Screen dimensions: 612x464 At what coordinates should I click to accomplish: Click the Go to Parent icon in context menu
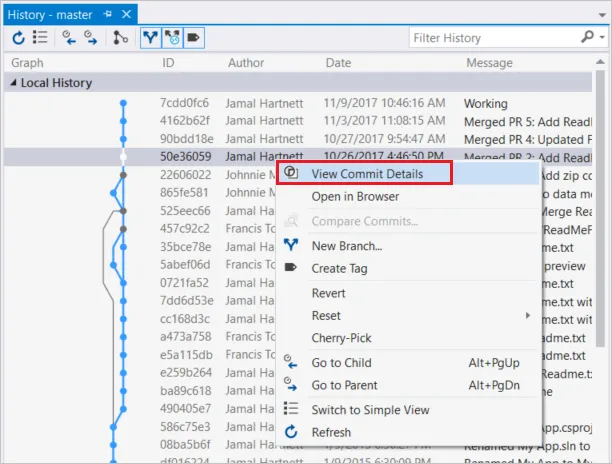(x=290, y=384)
